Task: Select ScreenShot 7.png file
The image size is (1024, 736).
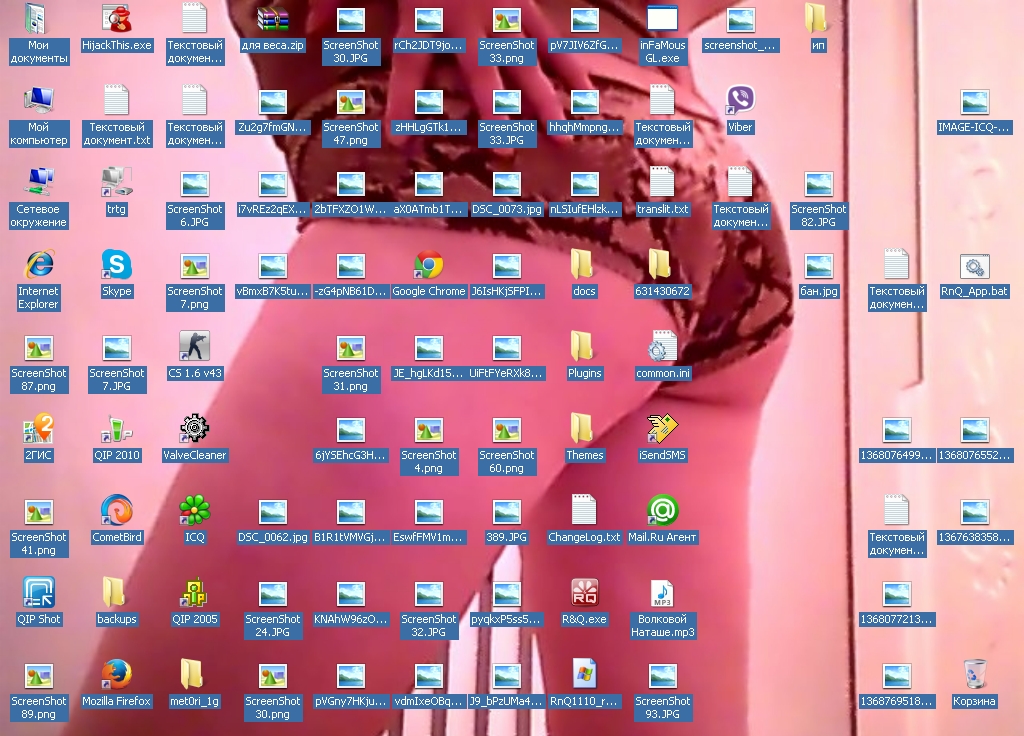Action: [x=195, y=265]
